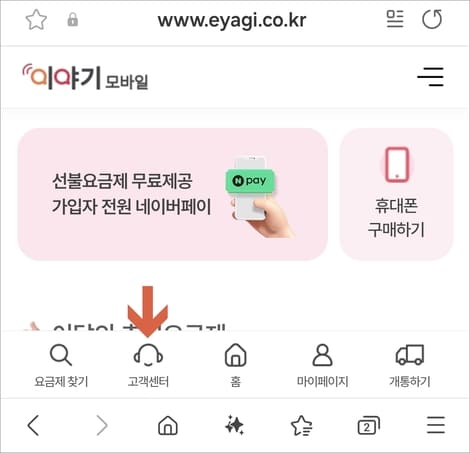
Task: Bookmark page with the star icon in address bar
Action: pyautogui.click(x=36, y=20)
